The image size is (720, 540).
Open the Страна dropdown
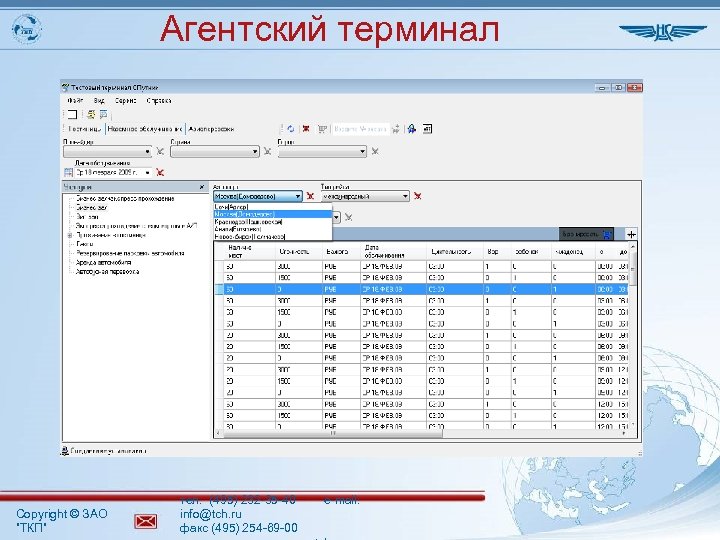tap(215, 152)
